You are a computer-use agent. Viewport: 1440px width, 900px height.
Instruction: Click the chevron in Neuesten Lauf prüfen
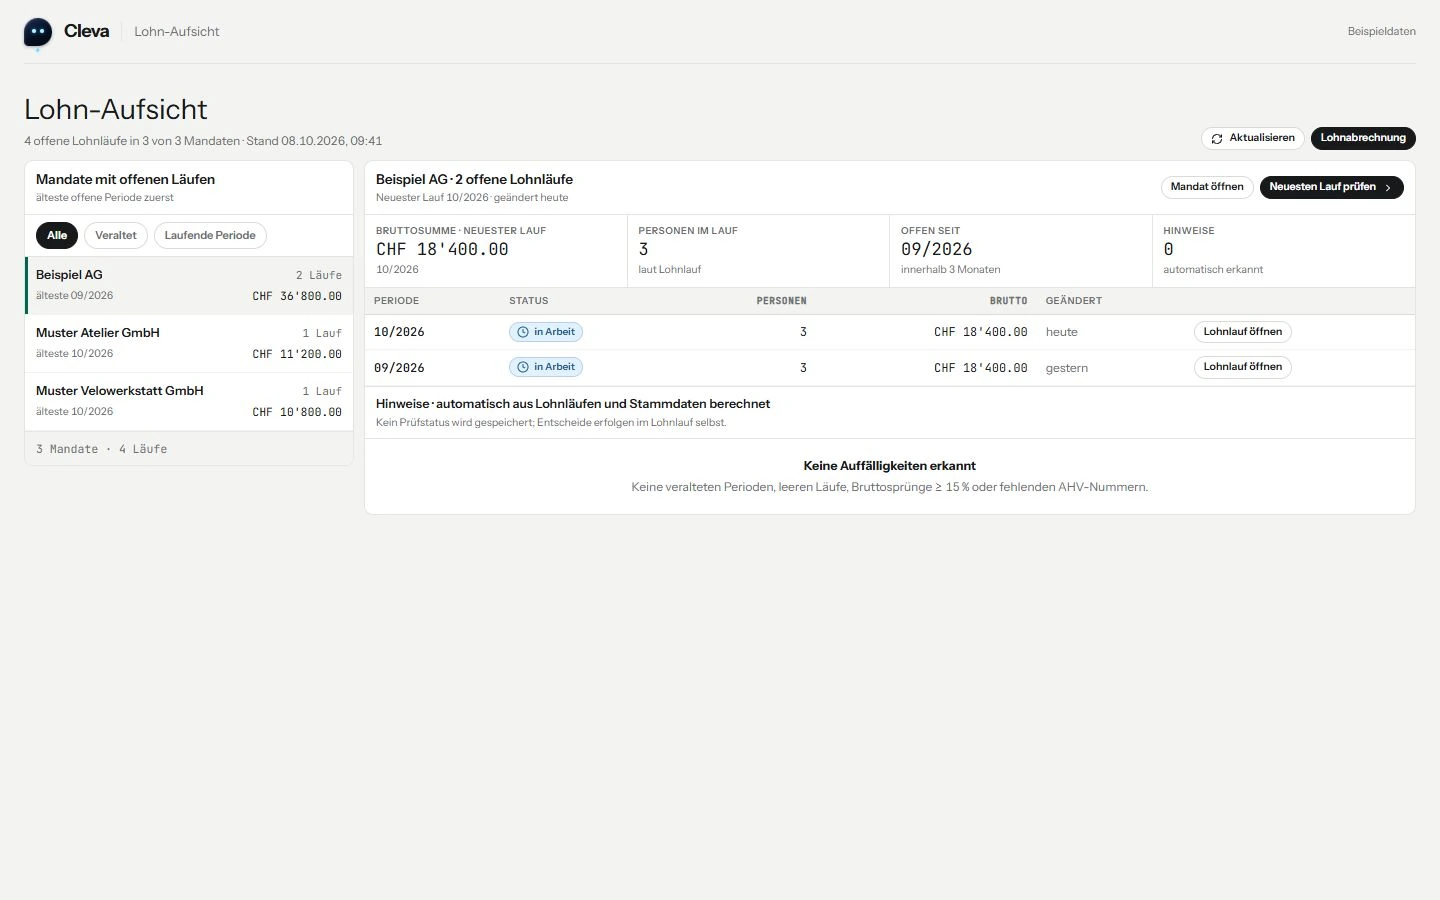[1388, 188]
